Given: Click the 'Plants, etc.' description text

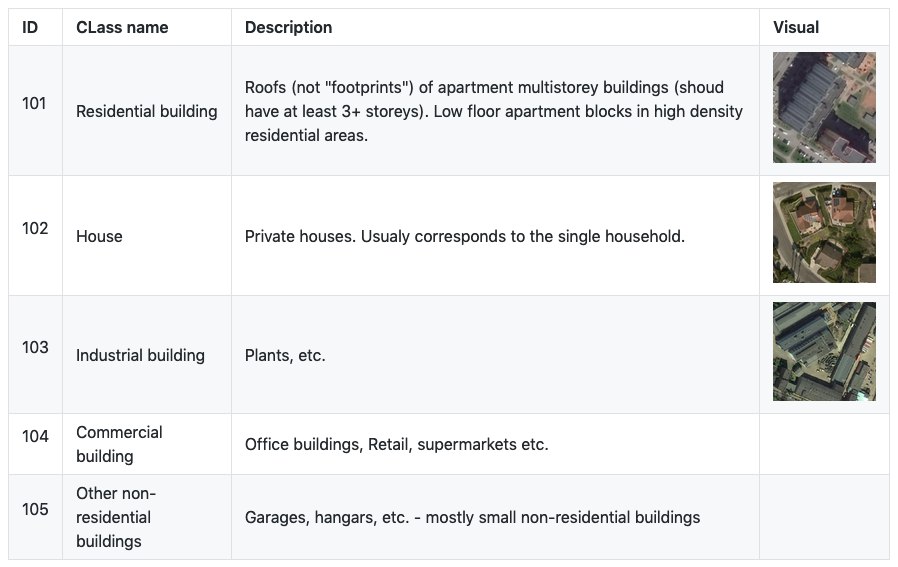Looking at the screenshot, I should 285,356.
